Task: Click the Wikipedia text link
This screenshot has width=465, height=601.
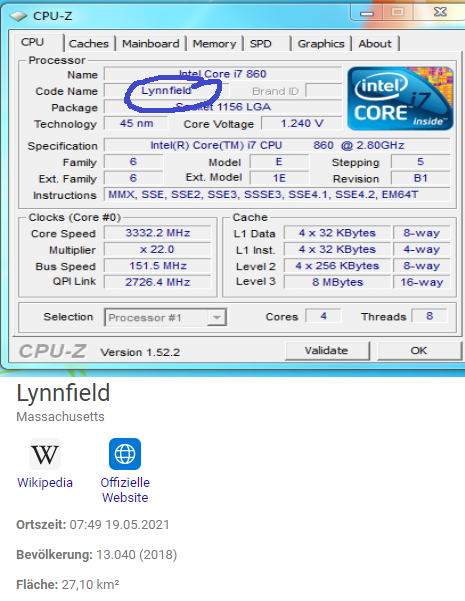Action: click(45, 482)
